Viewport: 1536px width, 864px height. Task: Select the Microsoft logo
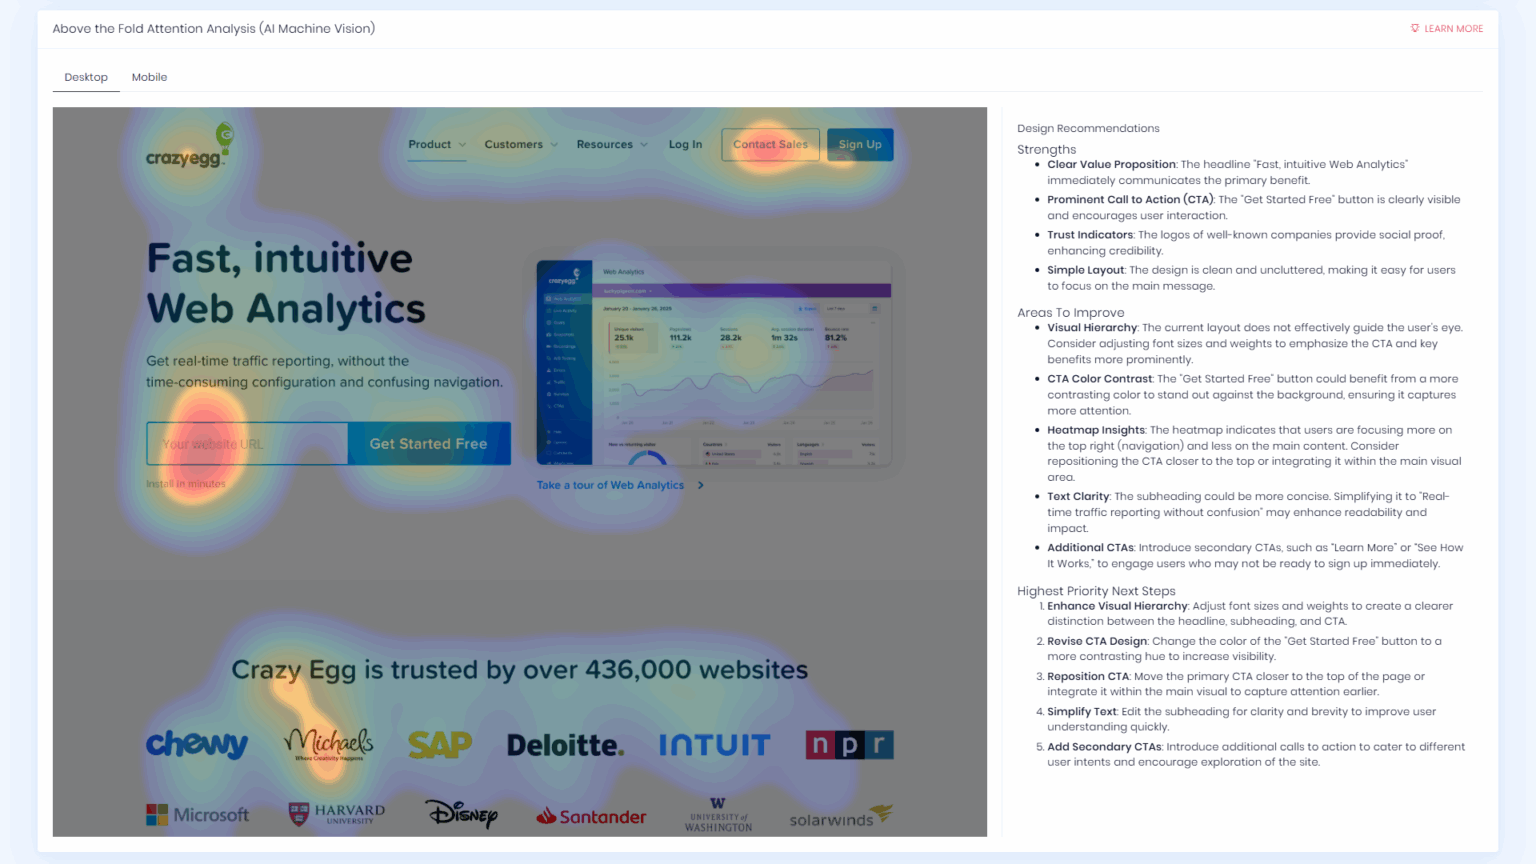tap(198, 815)
